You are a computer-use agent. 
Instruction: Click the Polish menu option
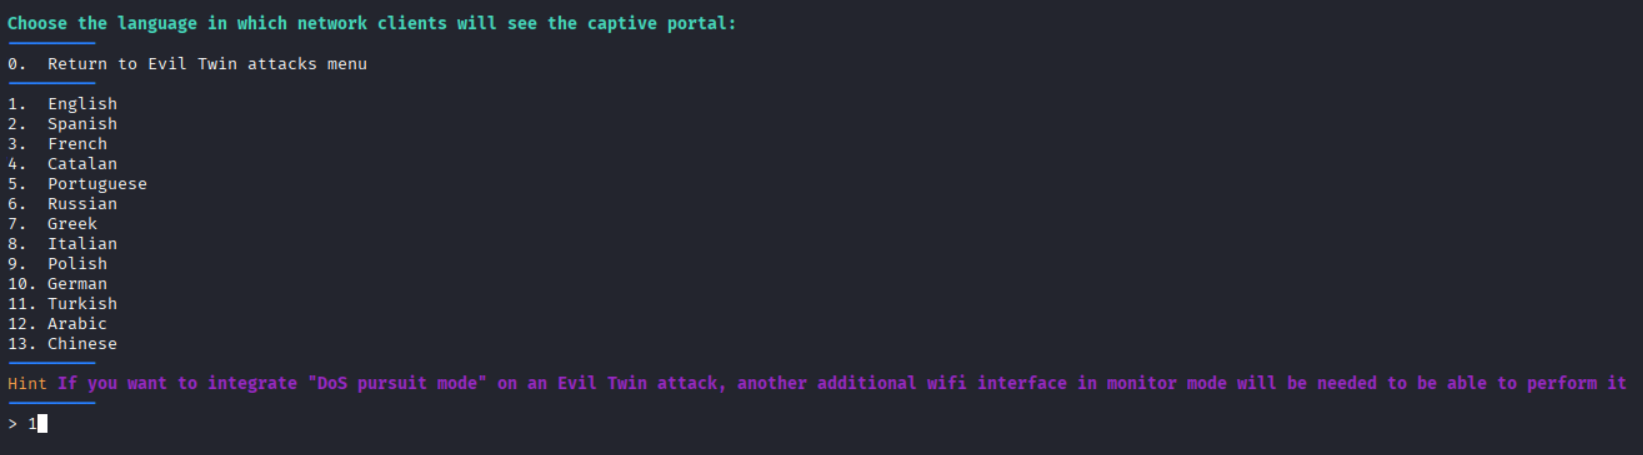(x=77, y=264)
